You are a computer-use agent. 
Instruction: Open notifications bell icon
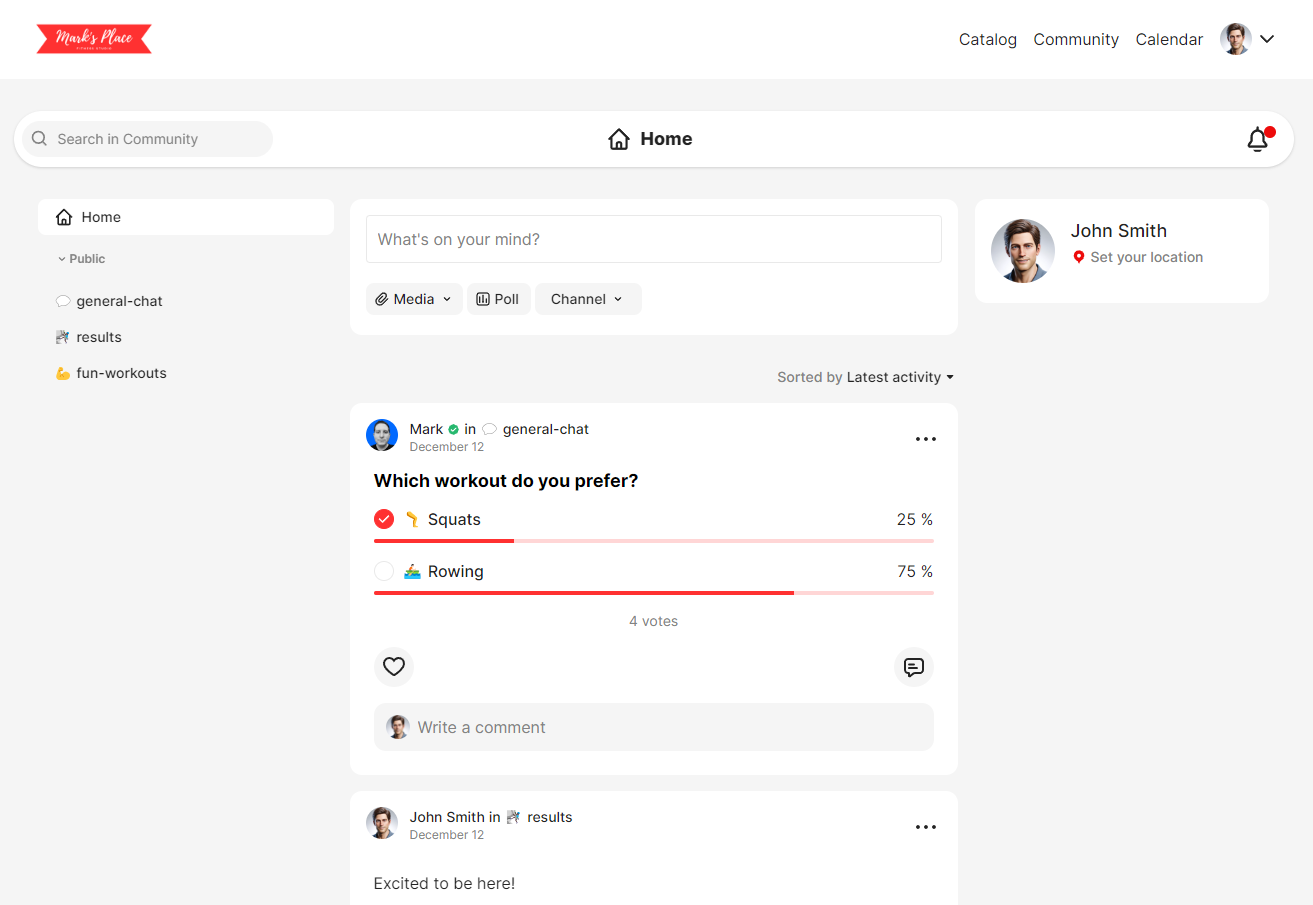pos(1258,140)
